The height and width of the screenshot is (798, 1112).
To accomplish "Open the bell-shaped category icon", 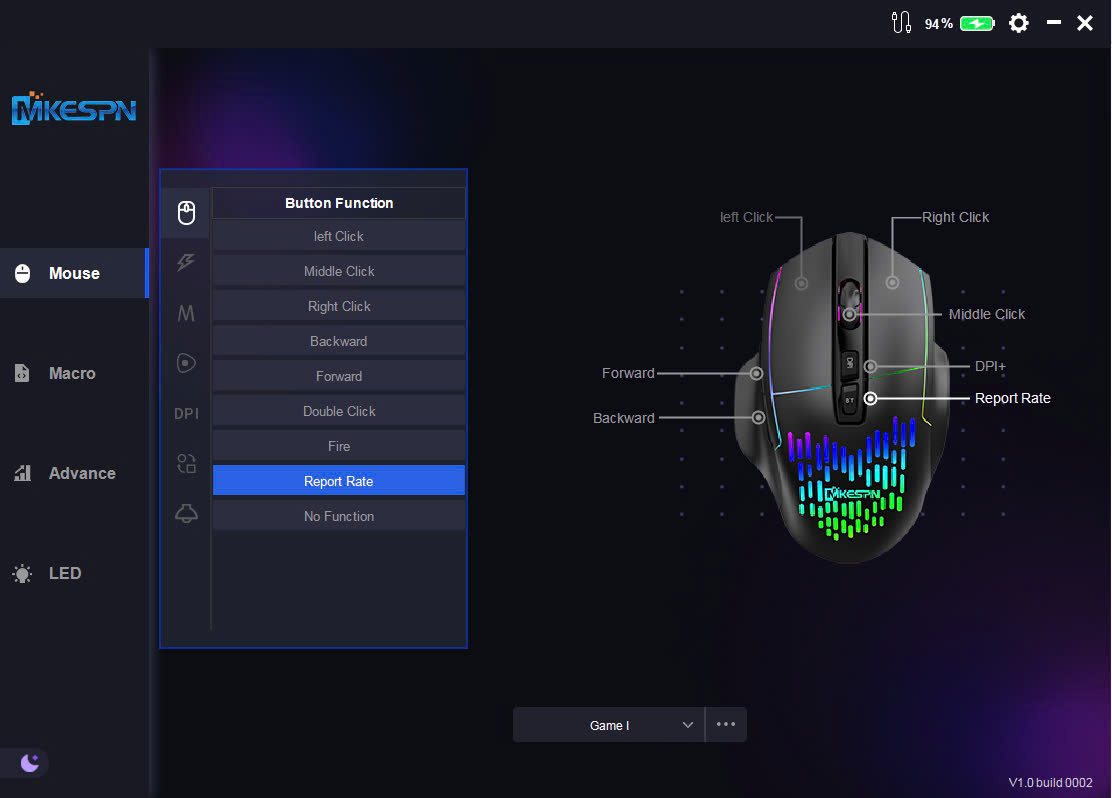I will 186,514.
